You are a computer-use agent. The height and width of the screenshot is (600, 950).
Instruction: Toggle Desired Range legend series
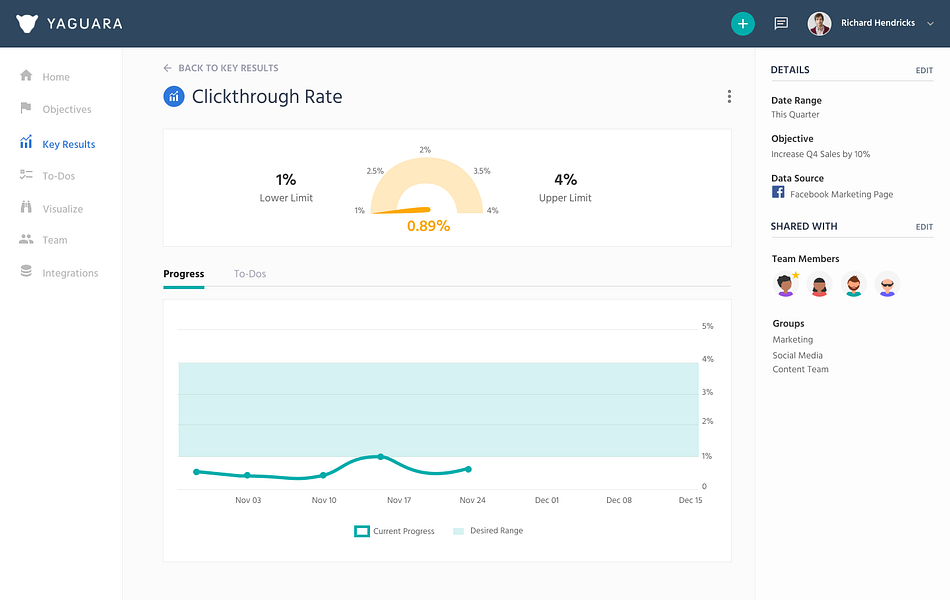(488, 531)
